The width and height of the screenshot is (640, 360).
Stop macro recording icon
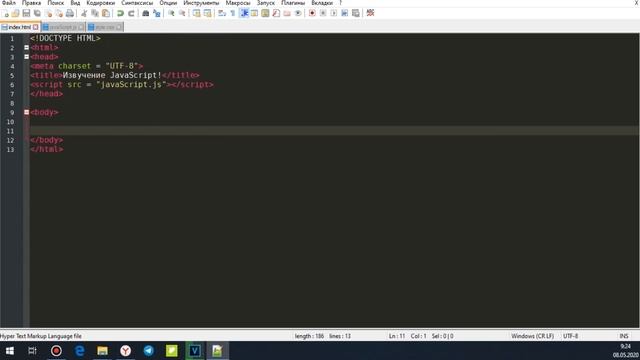click(323, 13)
